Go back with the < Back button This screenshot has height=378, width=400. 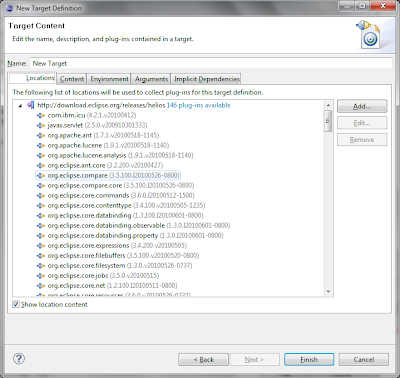(203, 360)
